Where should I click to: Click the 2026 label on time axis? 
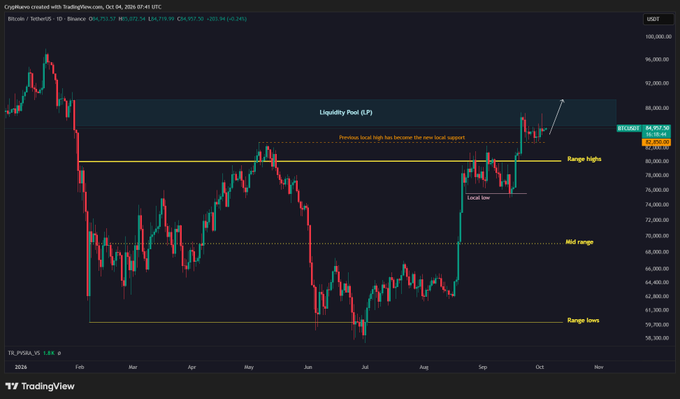tap(21, 367)
